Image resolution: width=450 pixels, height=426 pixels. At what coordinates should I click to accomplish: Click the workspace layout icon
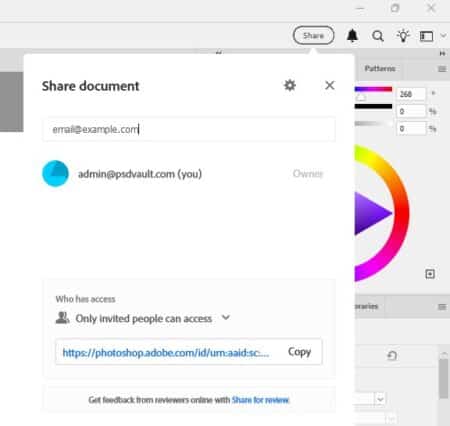(427, 36)
